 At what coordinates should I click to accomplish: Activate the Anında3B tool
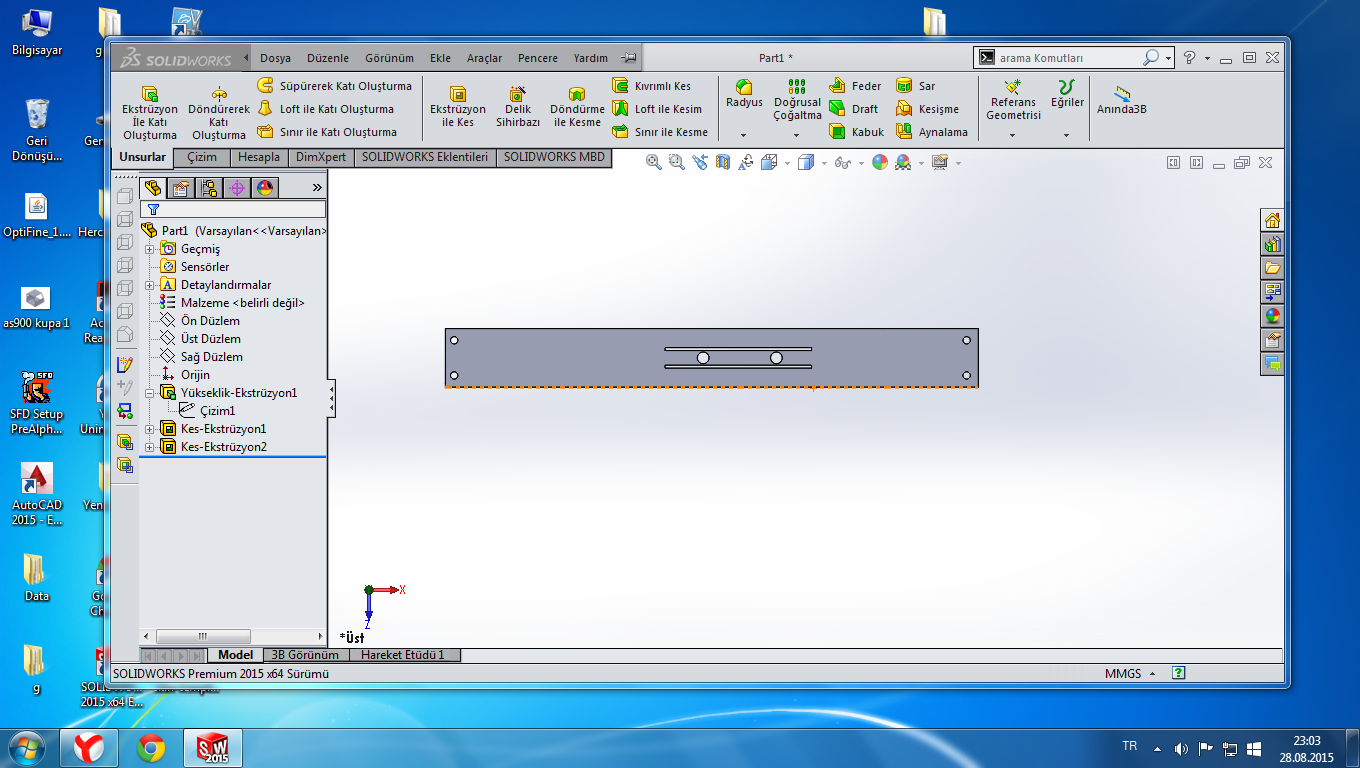point(1121,100)
